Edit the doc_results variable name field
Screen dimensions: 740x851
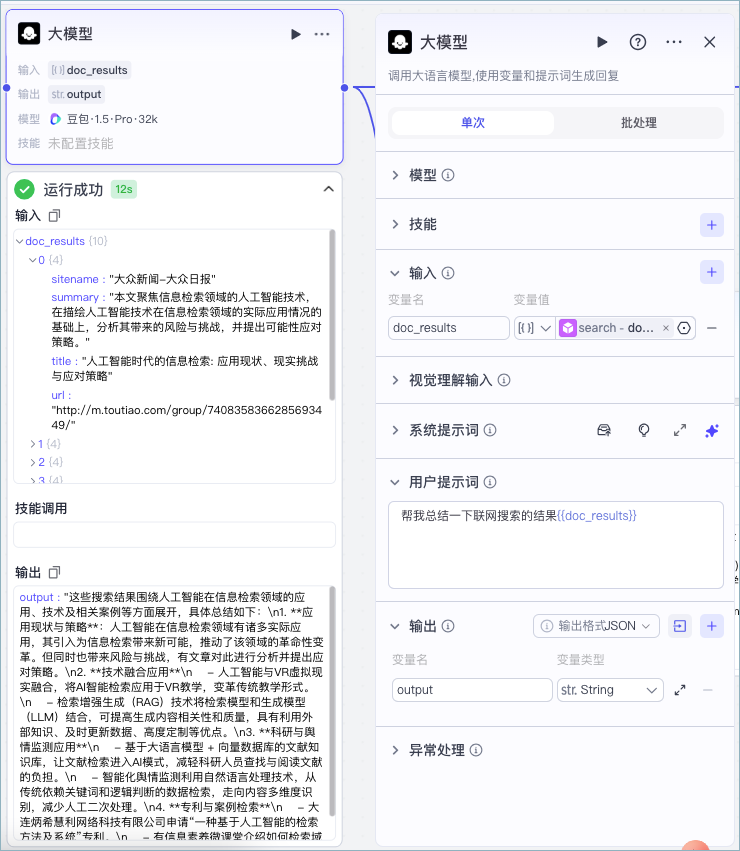pyautogui.click(x=448, y=328)
